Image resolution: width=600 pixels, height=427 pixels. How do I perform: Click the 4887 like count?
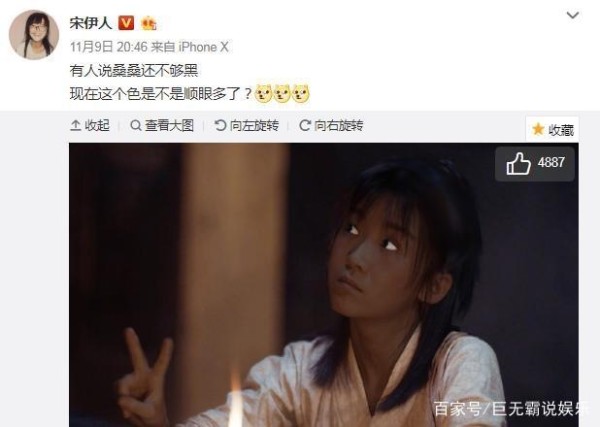(551, 163)
